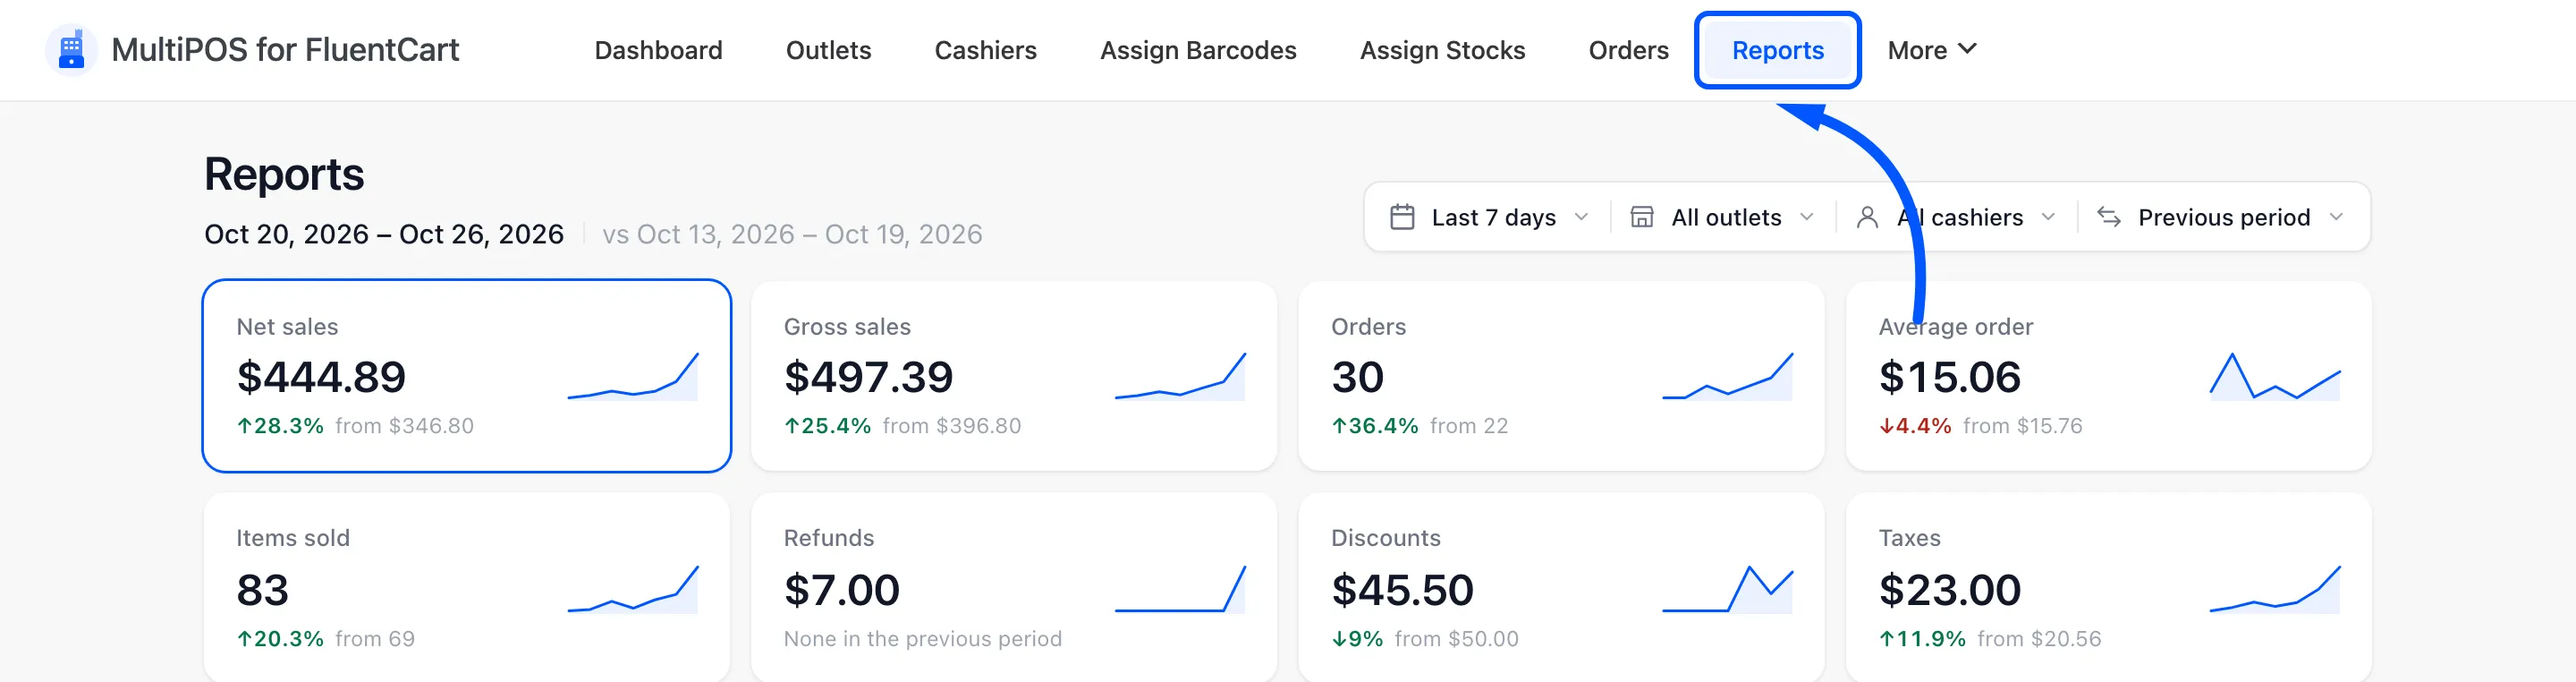2576x682 pixels.
Task: Select the Gross sales card
Action: coord(1014,376)
